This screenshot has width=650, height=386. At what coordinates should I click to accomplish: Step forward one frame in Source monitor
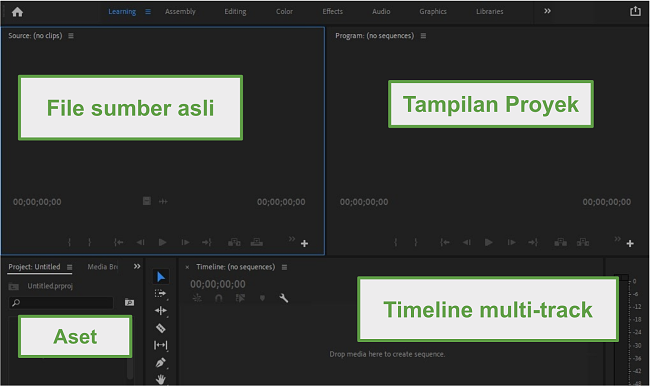tap(185, 242)
